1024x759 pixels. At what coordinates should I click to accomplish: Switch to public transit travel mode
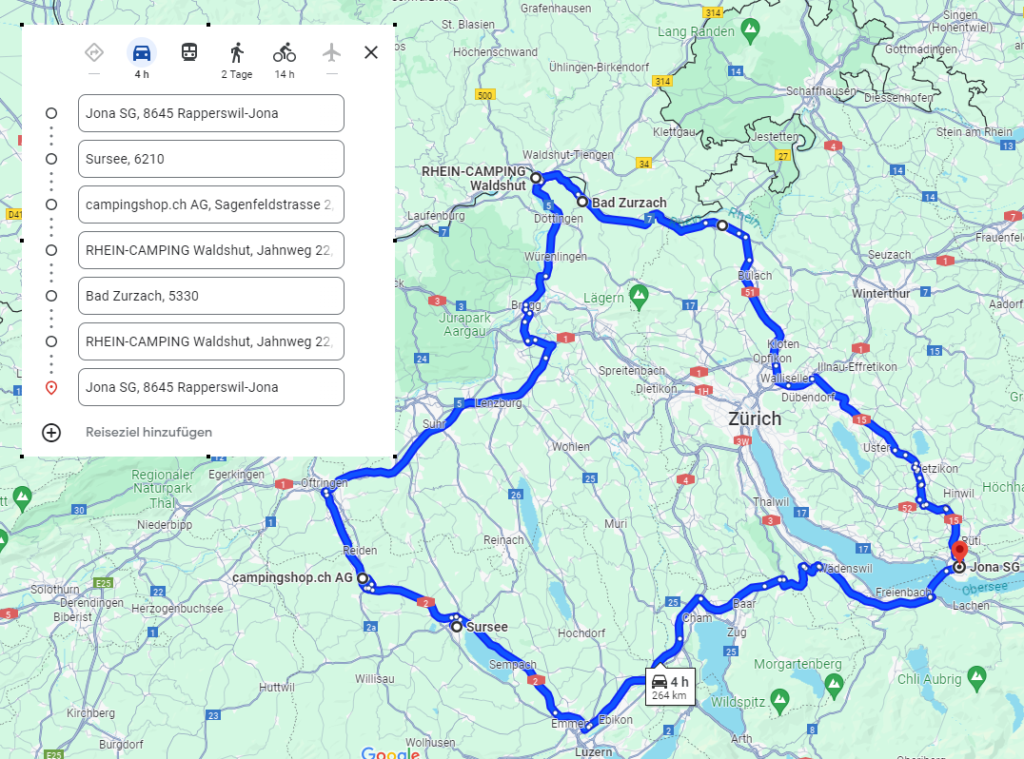(189, 53)
